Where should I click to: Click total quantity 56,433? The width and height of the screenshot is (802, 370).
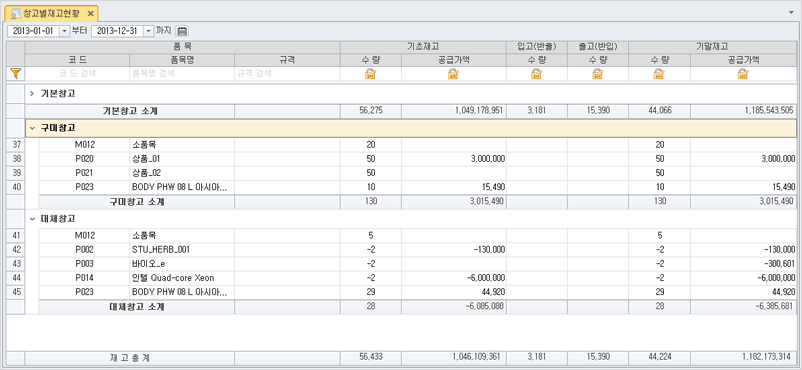click(x=371, y=357)
